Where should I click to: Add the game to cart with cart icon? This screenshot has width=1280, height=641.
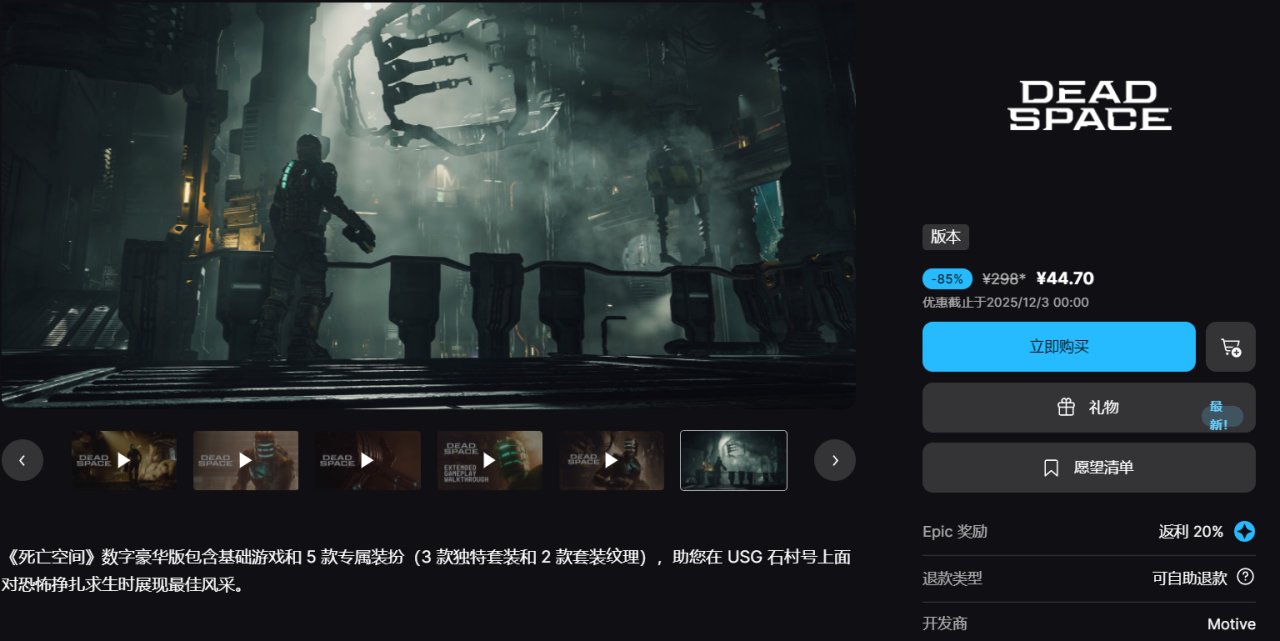1231,347
